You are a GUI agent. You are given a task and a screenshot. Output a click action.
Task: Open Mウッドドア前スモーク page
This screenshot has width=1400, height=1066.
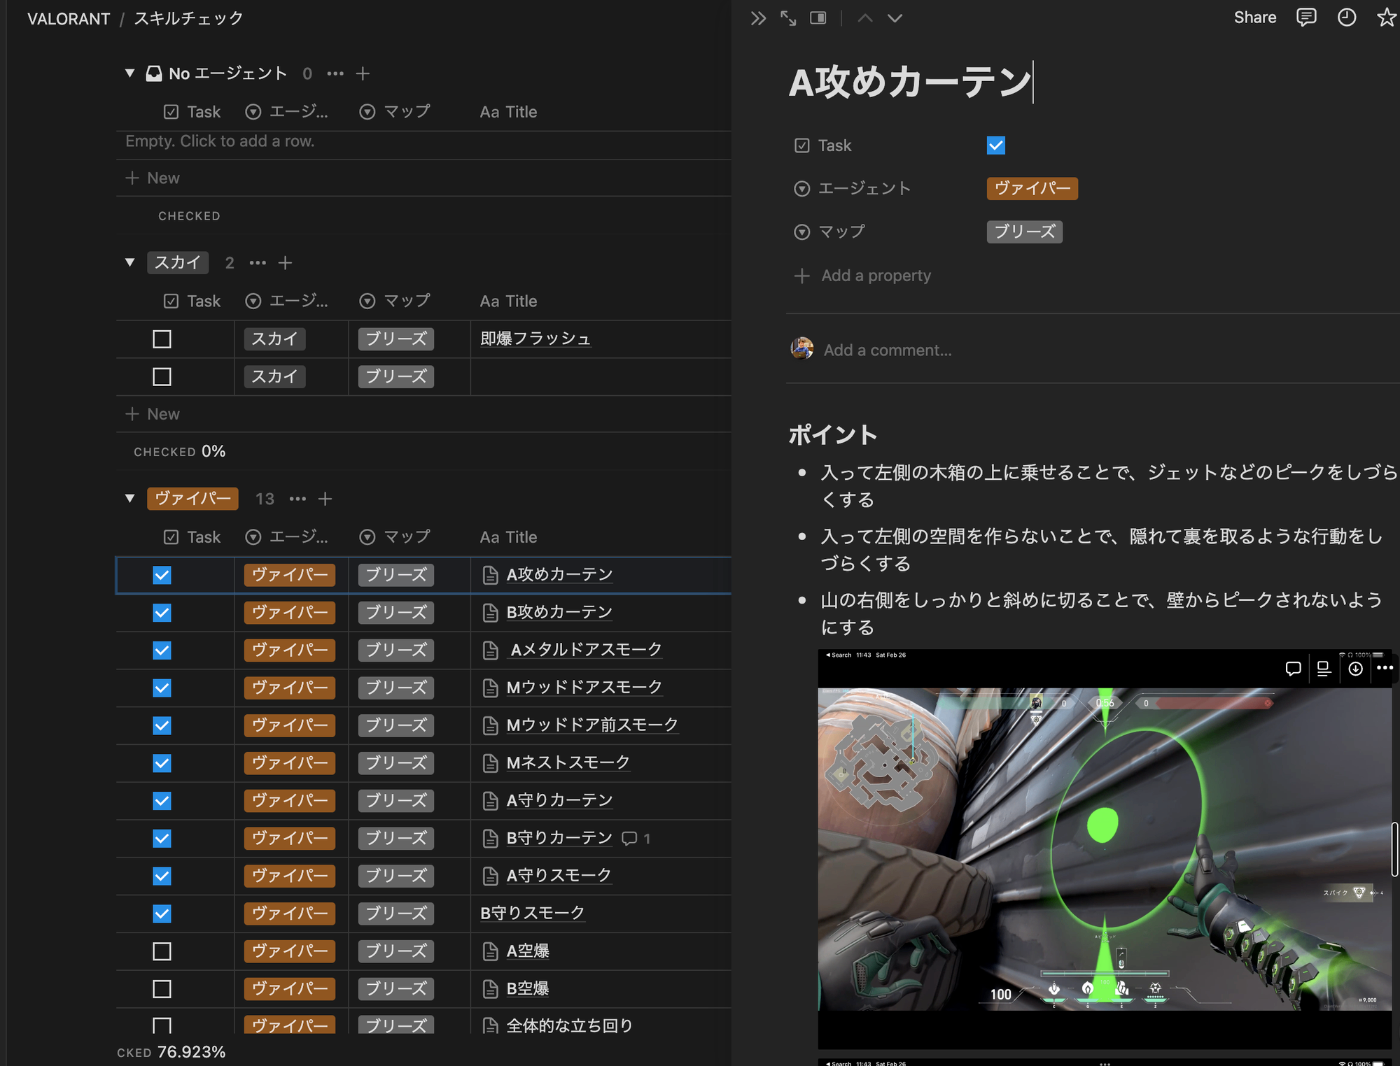592,726
